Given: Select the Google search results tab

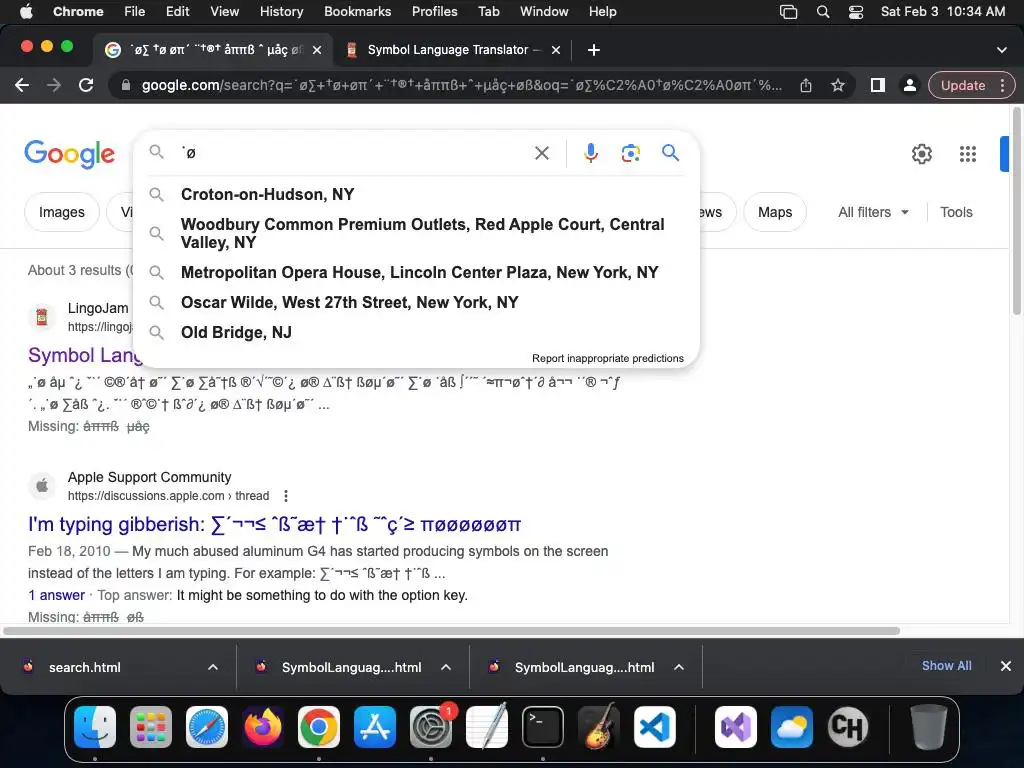Looking at the screenshot, I should (213, 50).
